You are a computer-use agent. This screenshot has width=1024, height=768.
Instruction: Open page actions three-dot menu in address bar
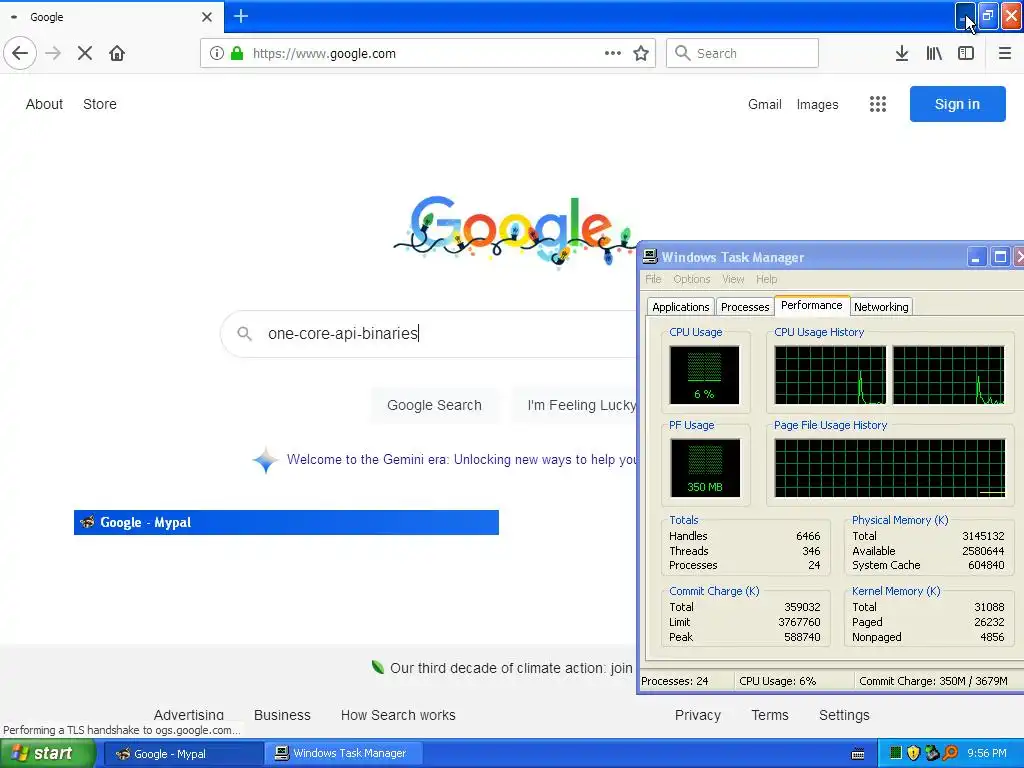coord(613,53)
